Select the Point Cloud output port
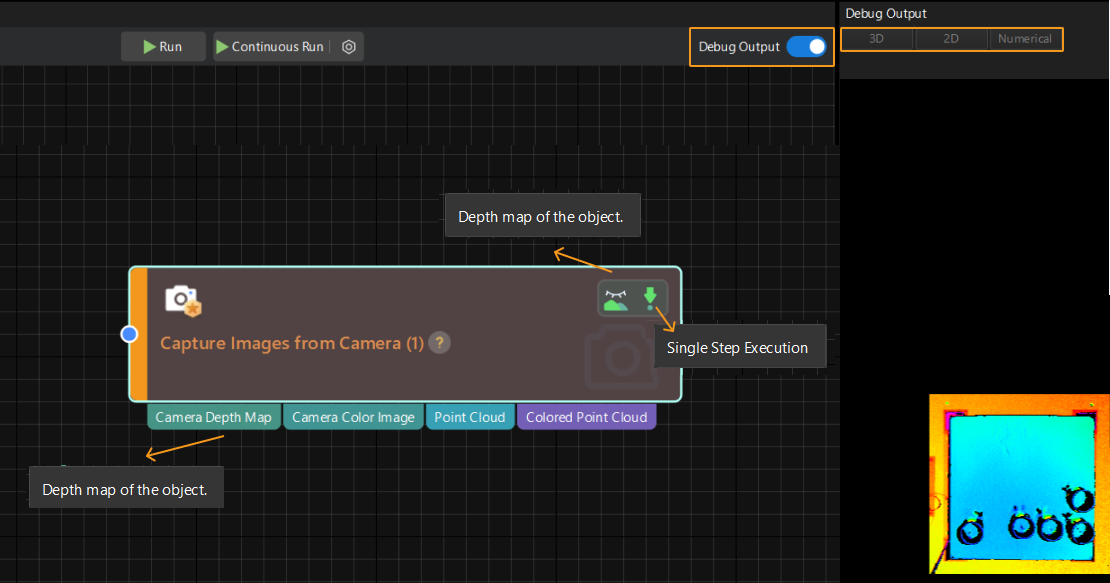This screenshot has height=583, width=1110. coord(469,417)
